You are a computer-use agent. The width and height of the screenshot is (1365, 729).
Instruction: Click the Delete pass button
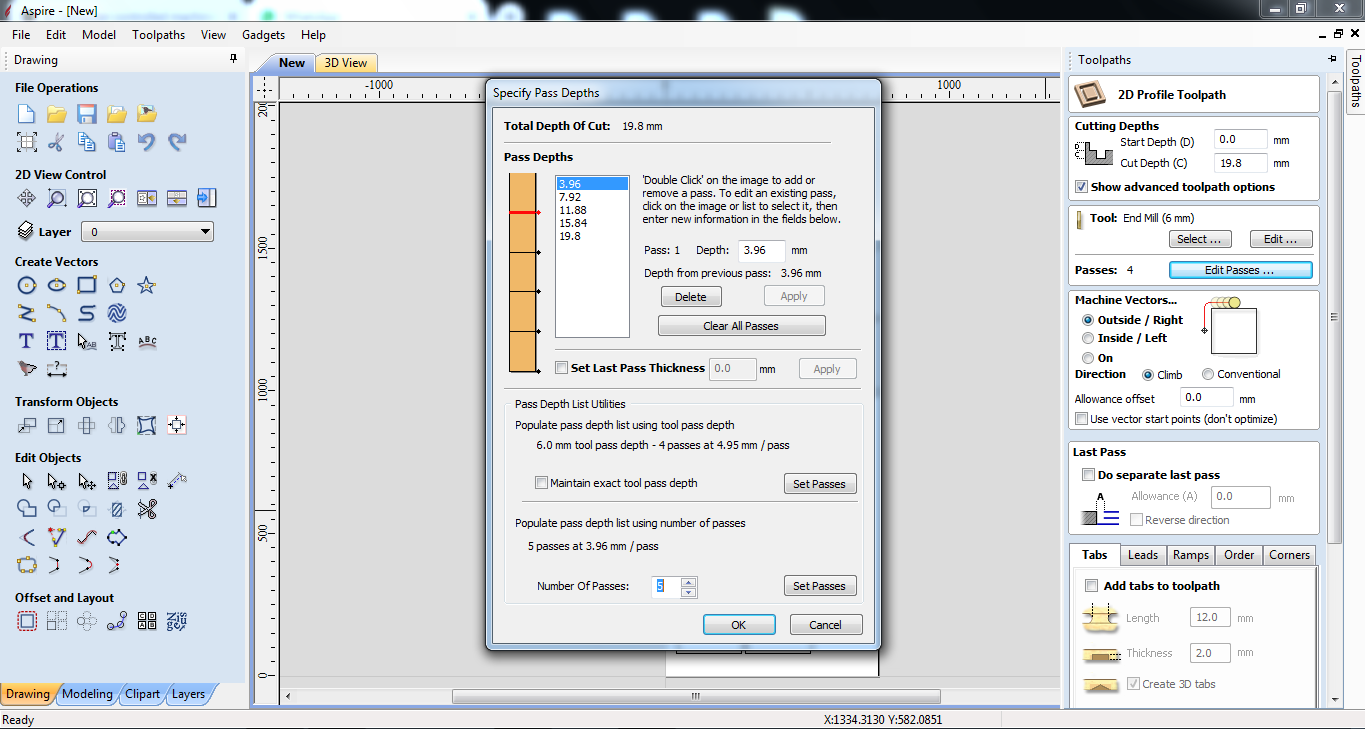[x=690, y=297]
